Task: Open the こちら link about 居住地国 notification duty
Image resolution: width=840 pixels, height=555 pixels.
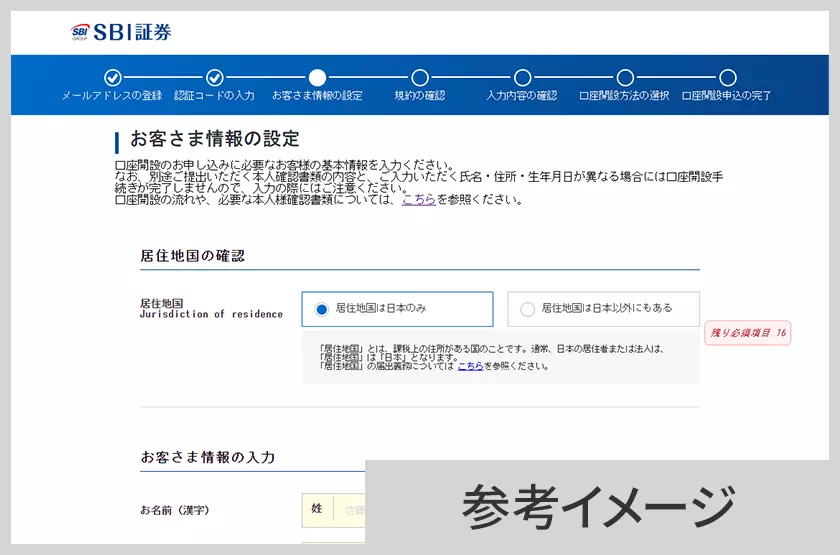Action: [470, 366]
